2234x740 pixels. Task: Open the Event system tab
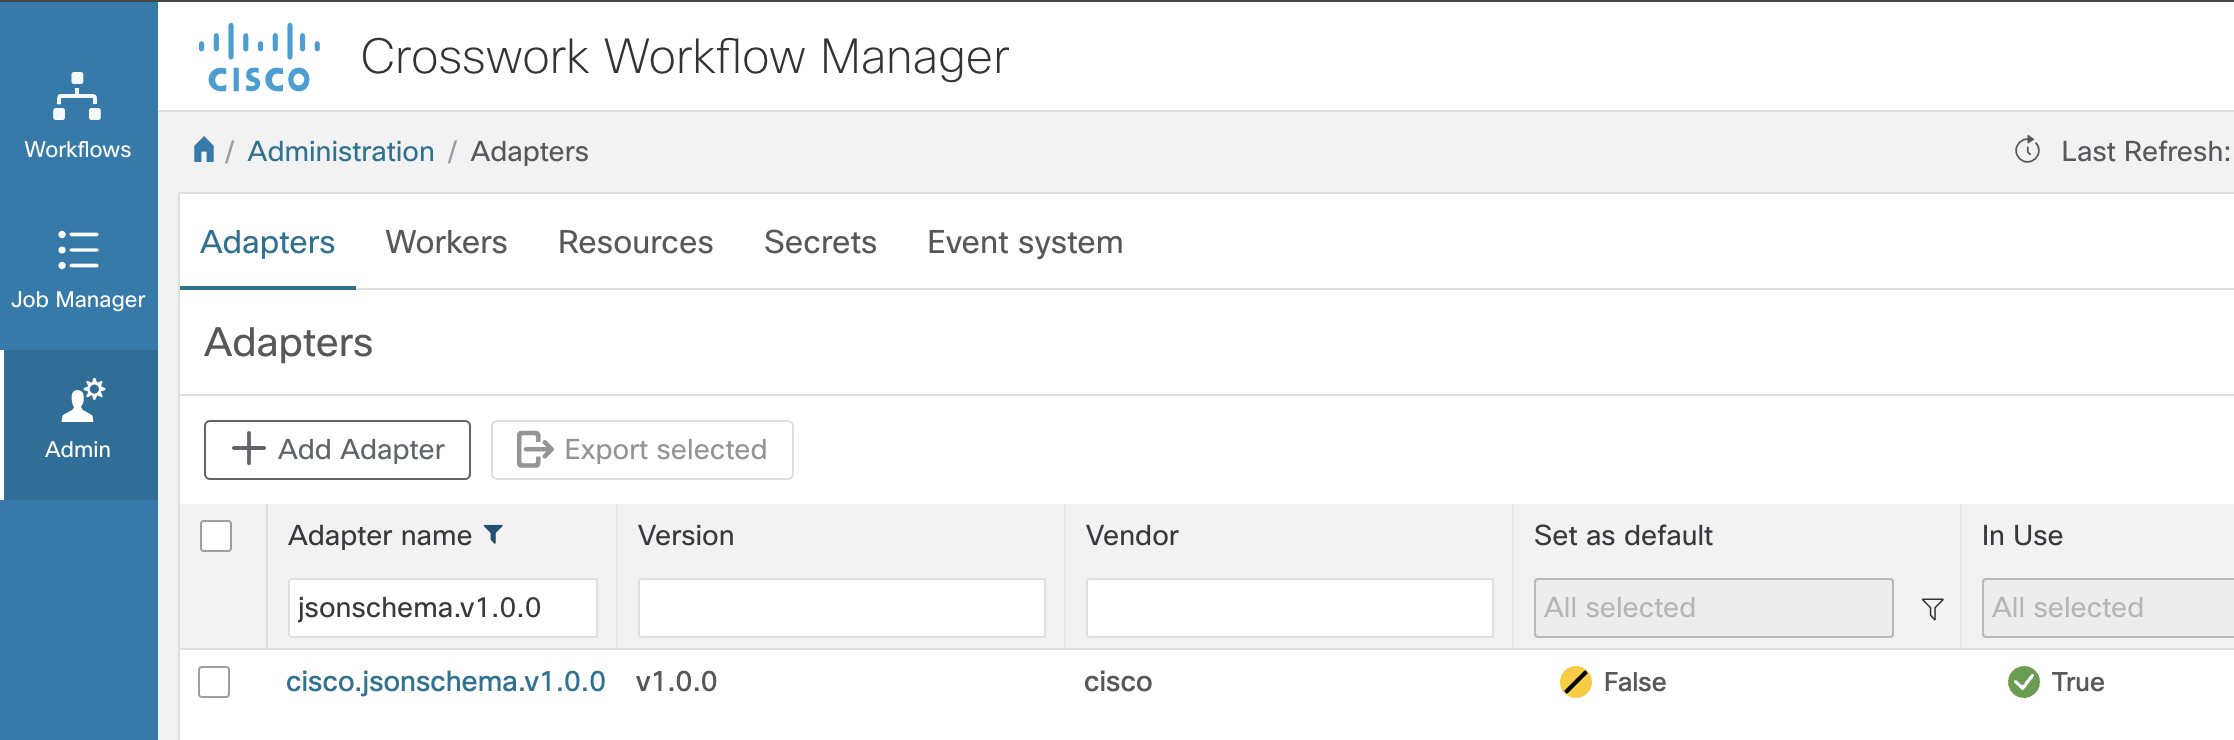pyautogui.click(x=1025, y=242)
